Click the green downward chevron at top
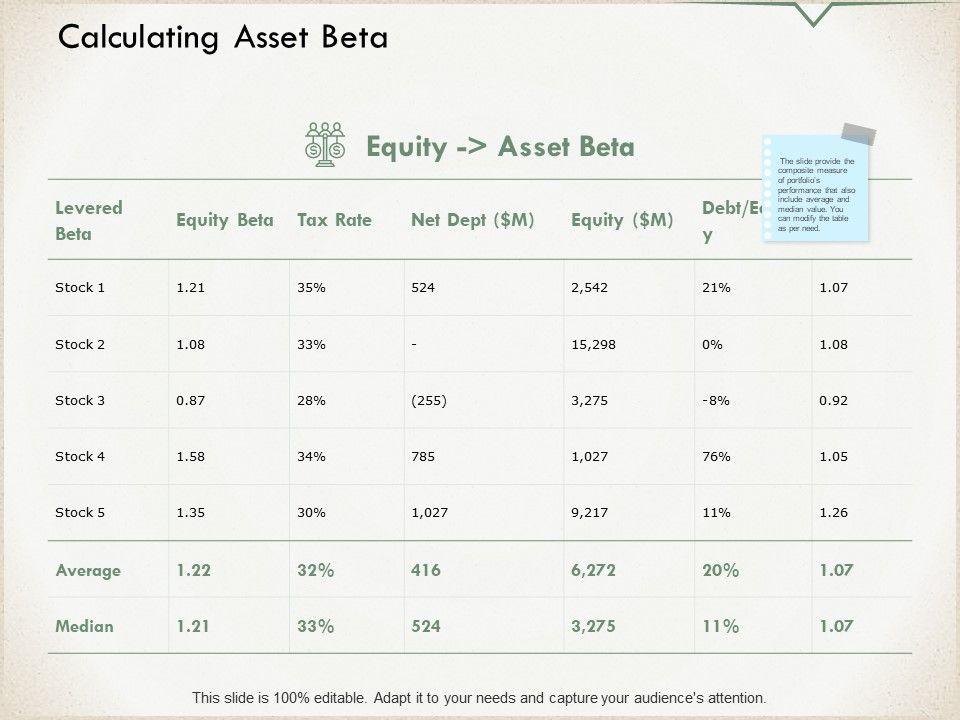 coord(817,14)
